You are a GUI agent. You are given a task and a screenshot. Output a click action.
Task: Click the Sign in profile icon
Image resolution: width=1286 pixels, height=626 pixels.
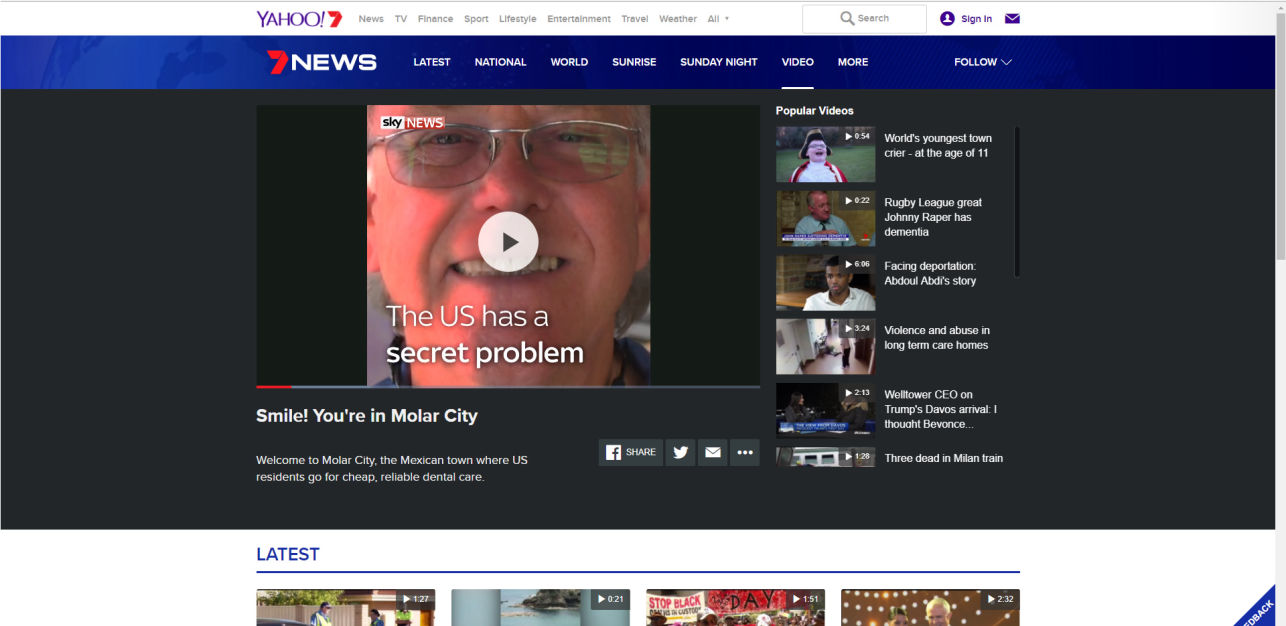coord(947,18)
